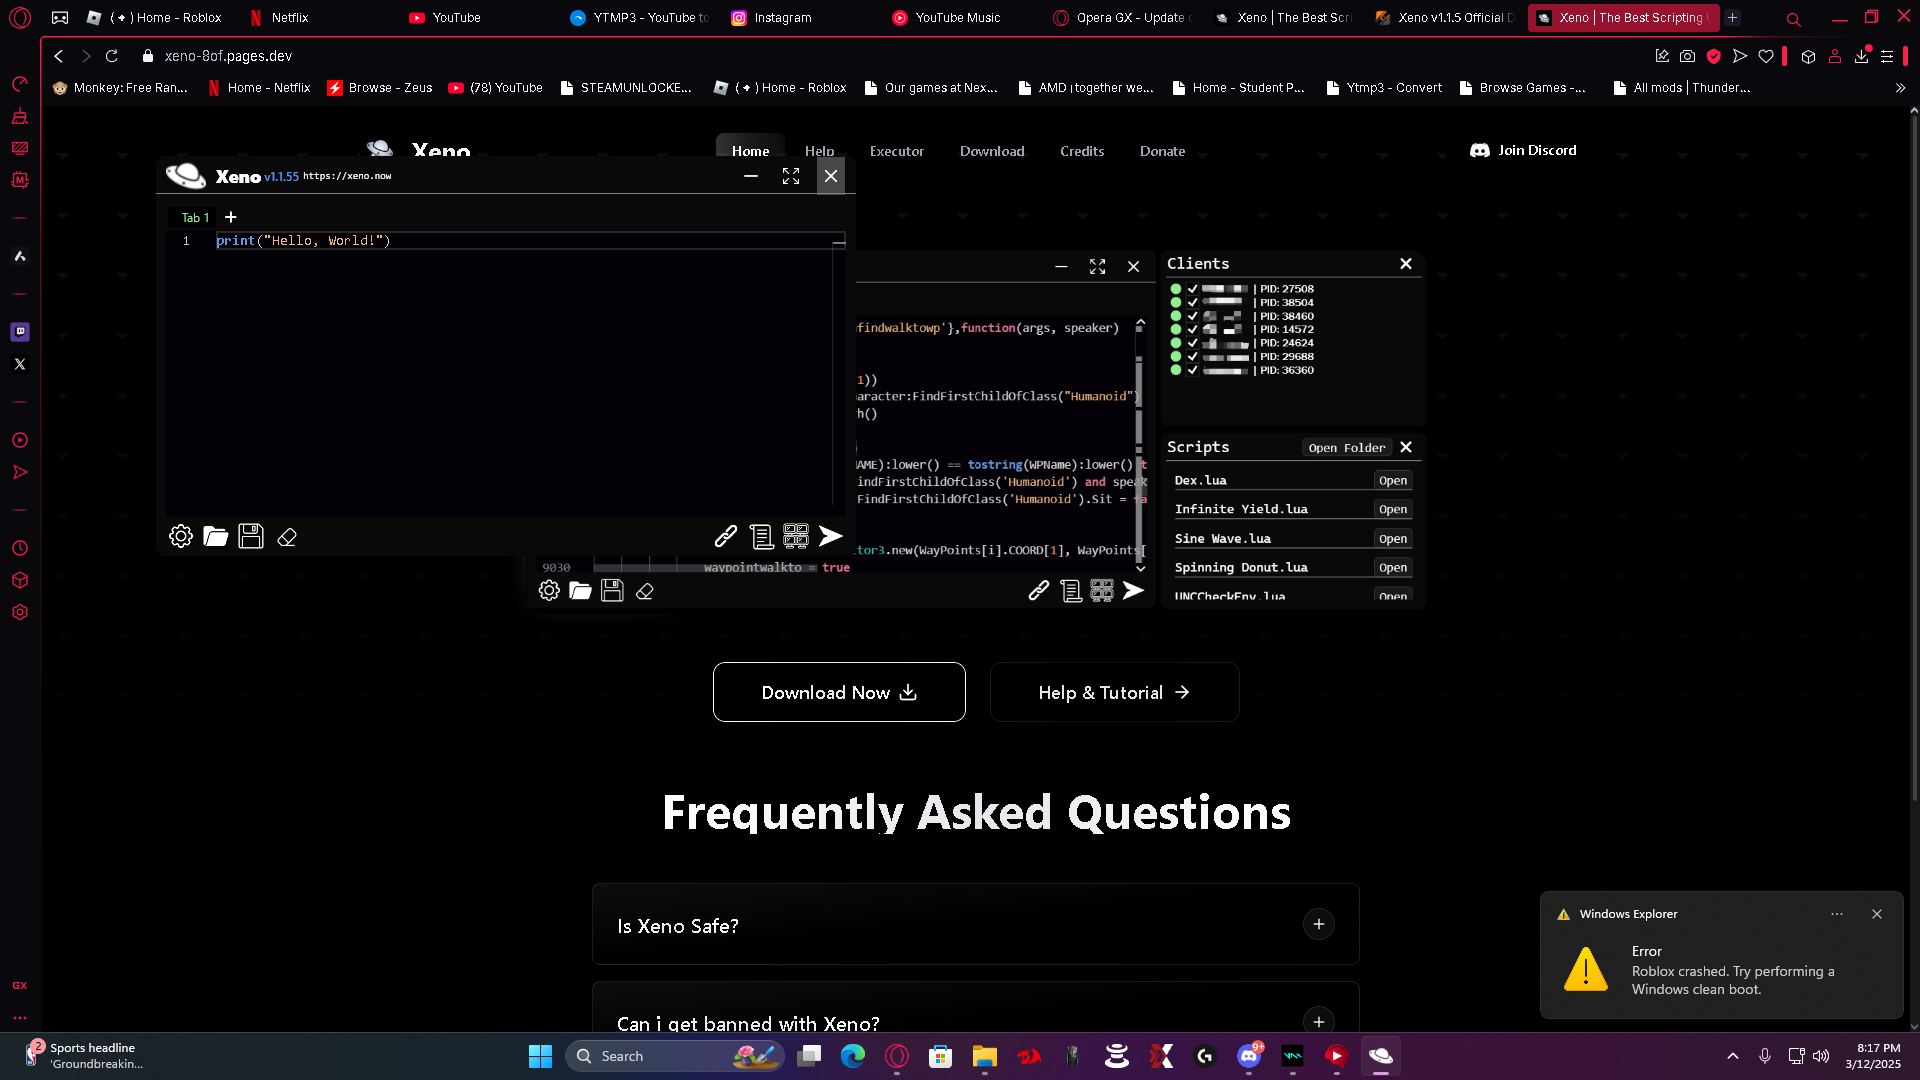
Task: Click Join Discord link
Action: click(x=1523, y=150)
